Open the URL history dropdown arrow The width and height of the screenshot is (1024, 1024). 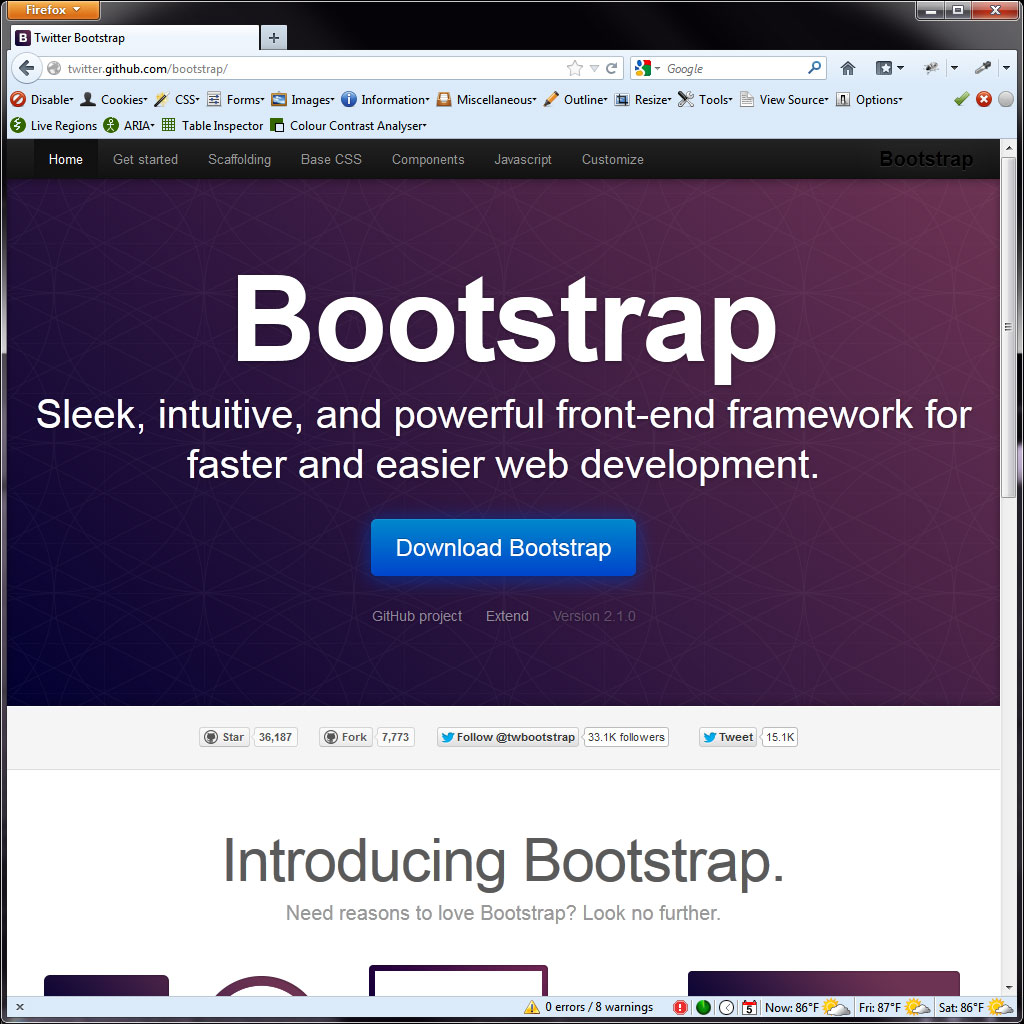click(594, 68)
